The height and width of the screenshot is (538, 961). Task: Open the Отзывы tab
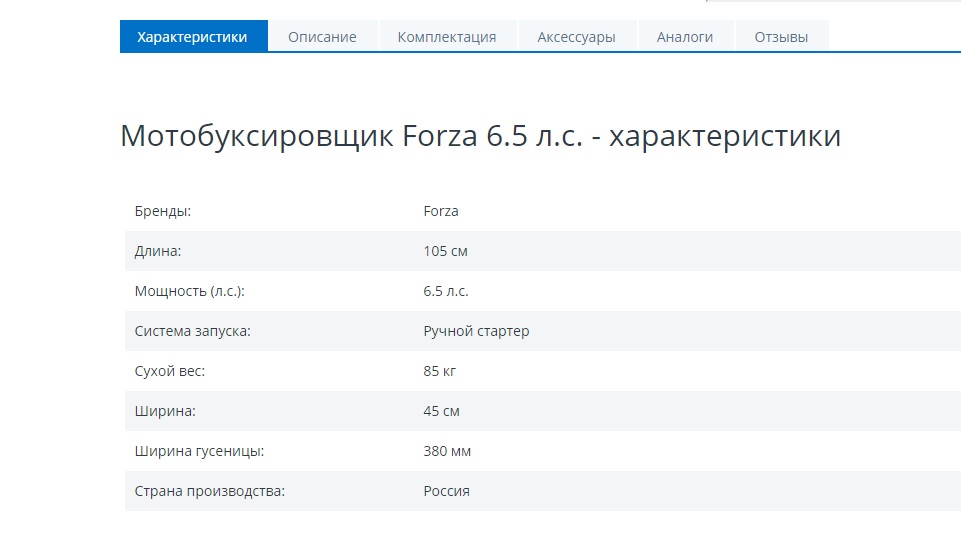(x=781, y=37)
